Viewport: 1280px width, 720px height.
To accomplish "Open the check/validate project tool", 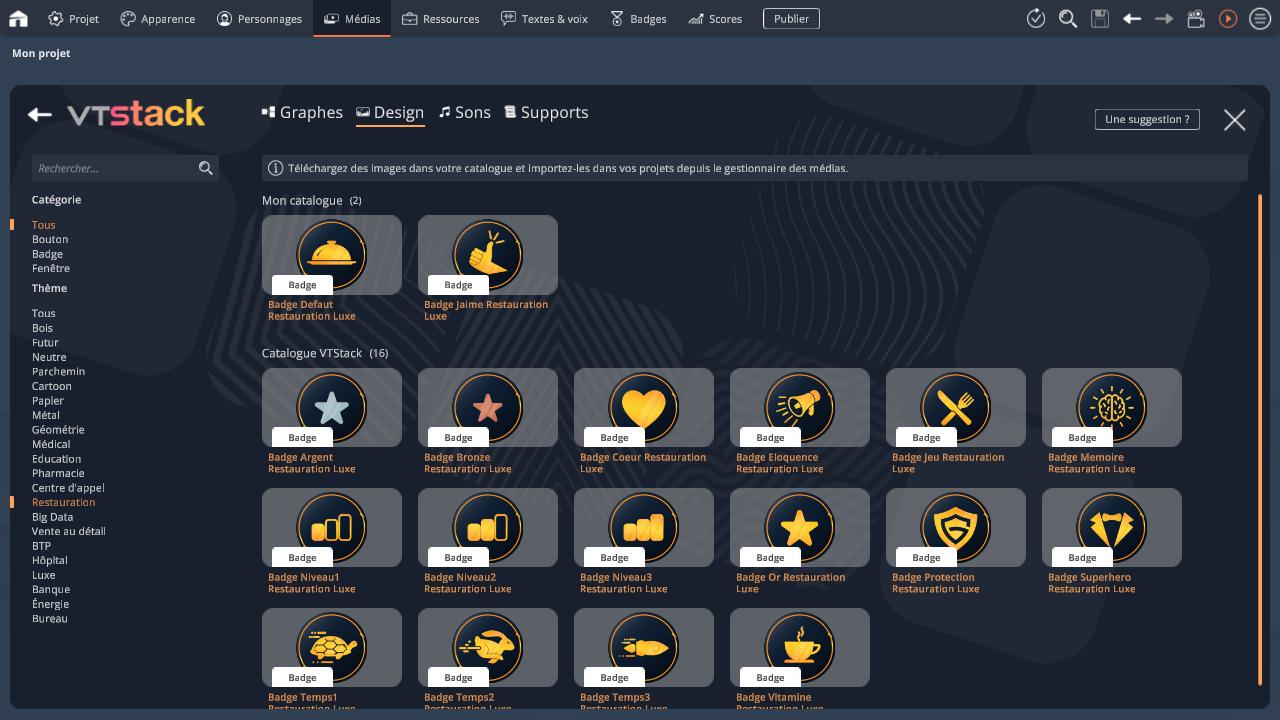I will coord(1036,18).
